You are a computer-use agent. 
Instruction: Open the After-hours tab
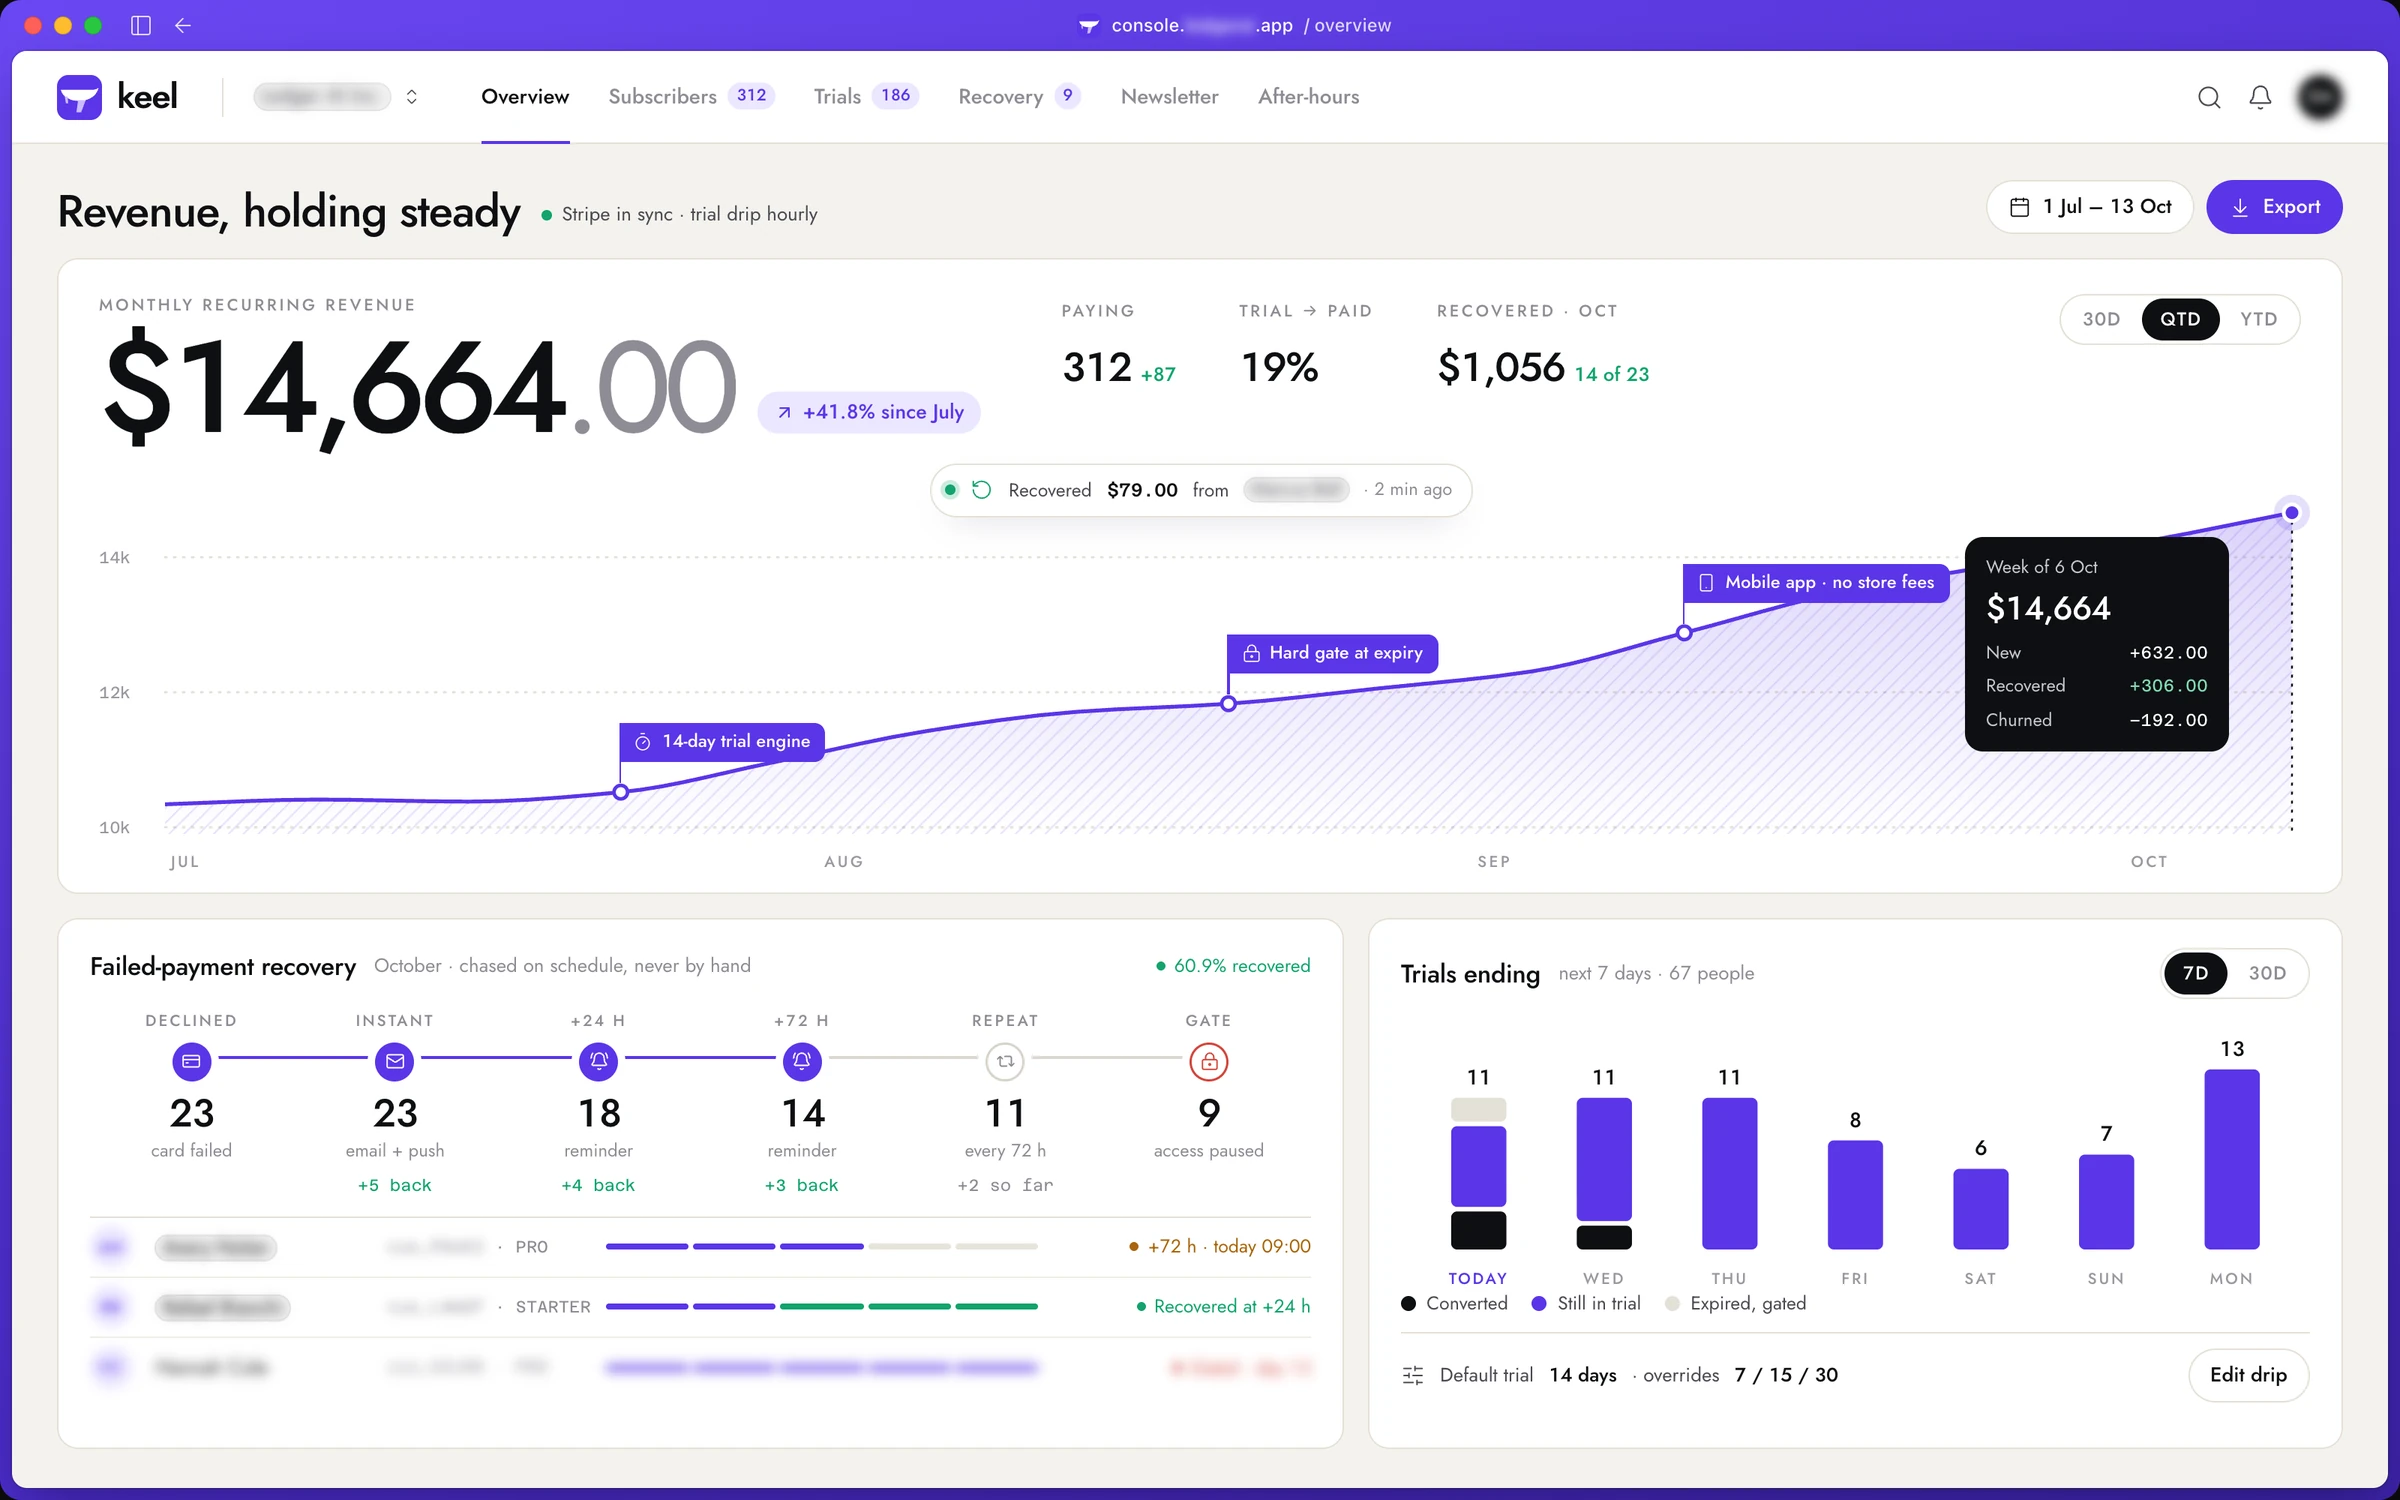(1308, 97)
